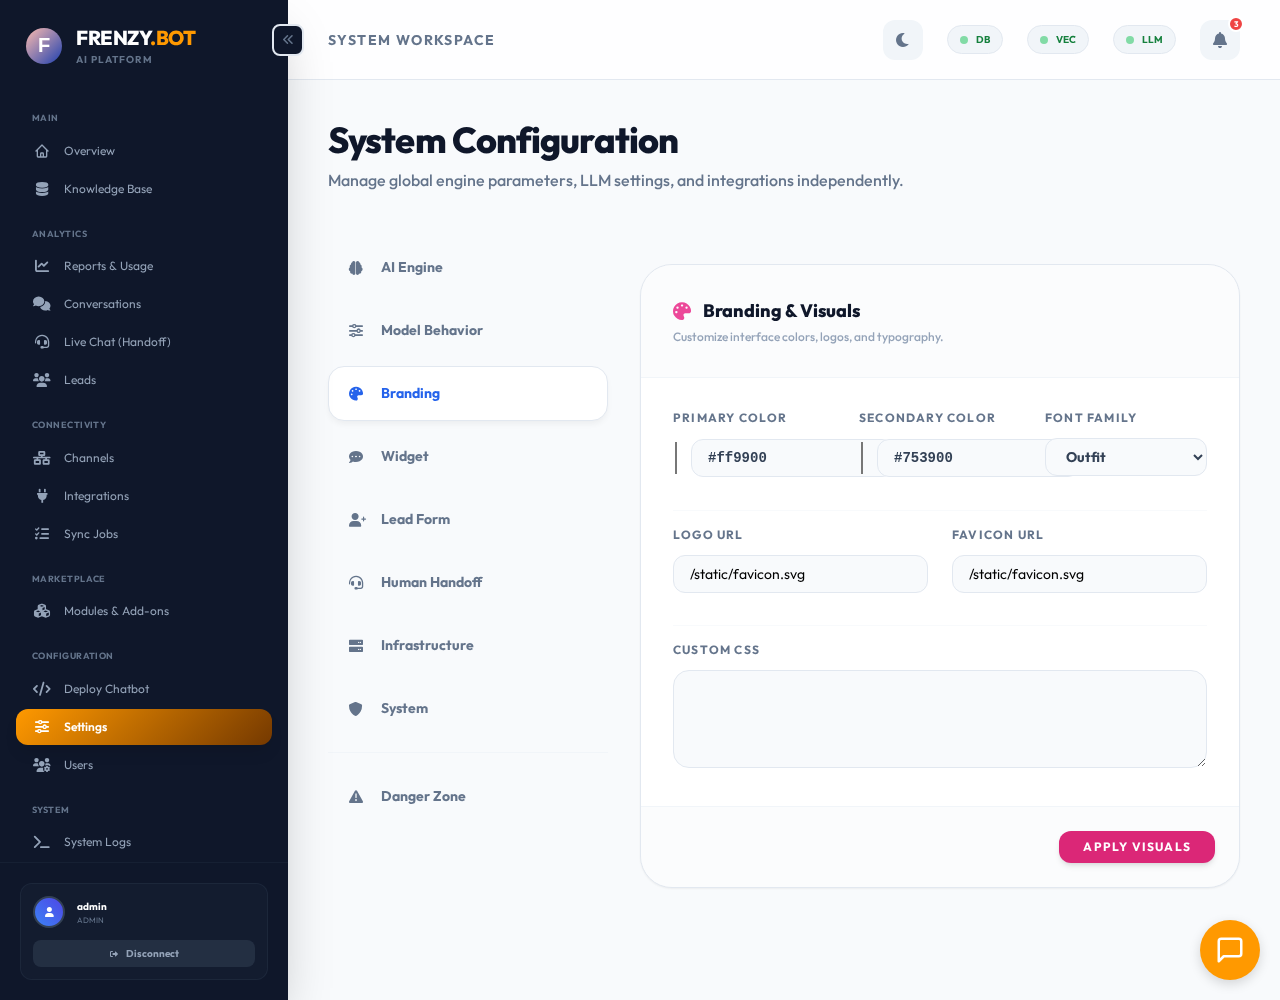Open notifications via the bell icon

tap(1219, 40)
